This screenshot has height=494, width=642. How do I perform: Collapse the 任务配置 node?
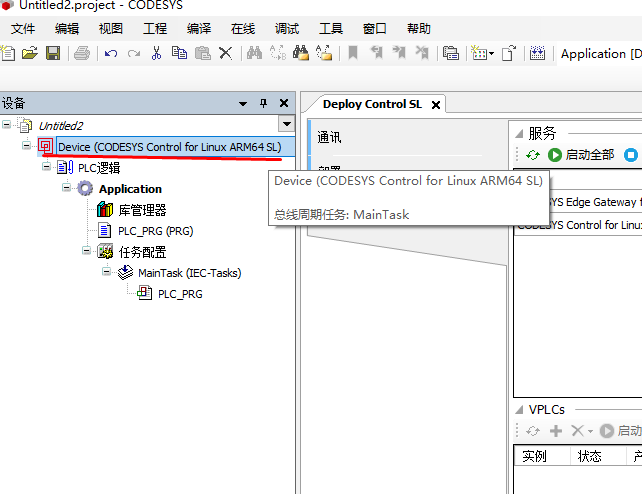point(86,250)
